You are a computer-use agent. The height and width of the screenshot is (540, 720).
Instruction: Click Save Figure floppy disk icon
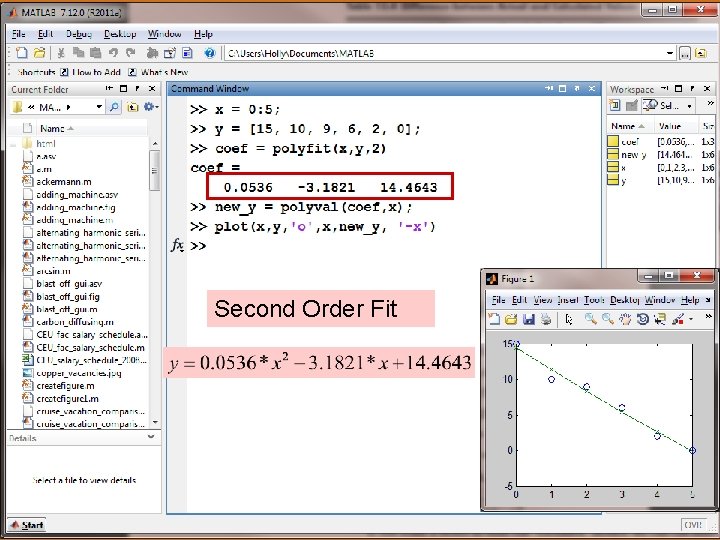[x=529, y=319]
